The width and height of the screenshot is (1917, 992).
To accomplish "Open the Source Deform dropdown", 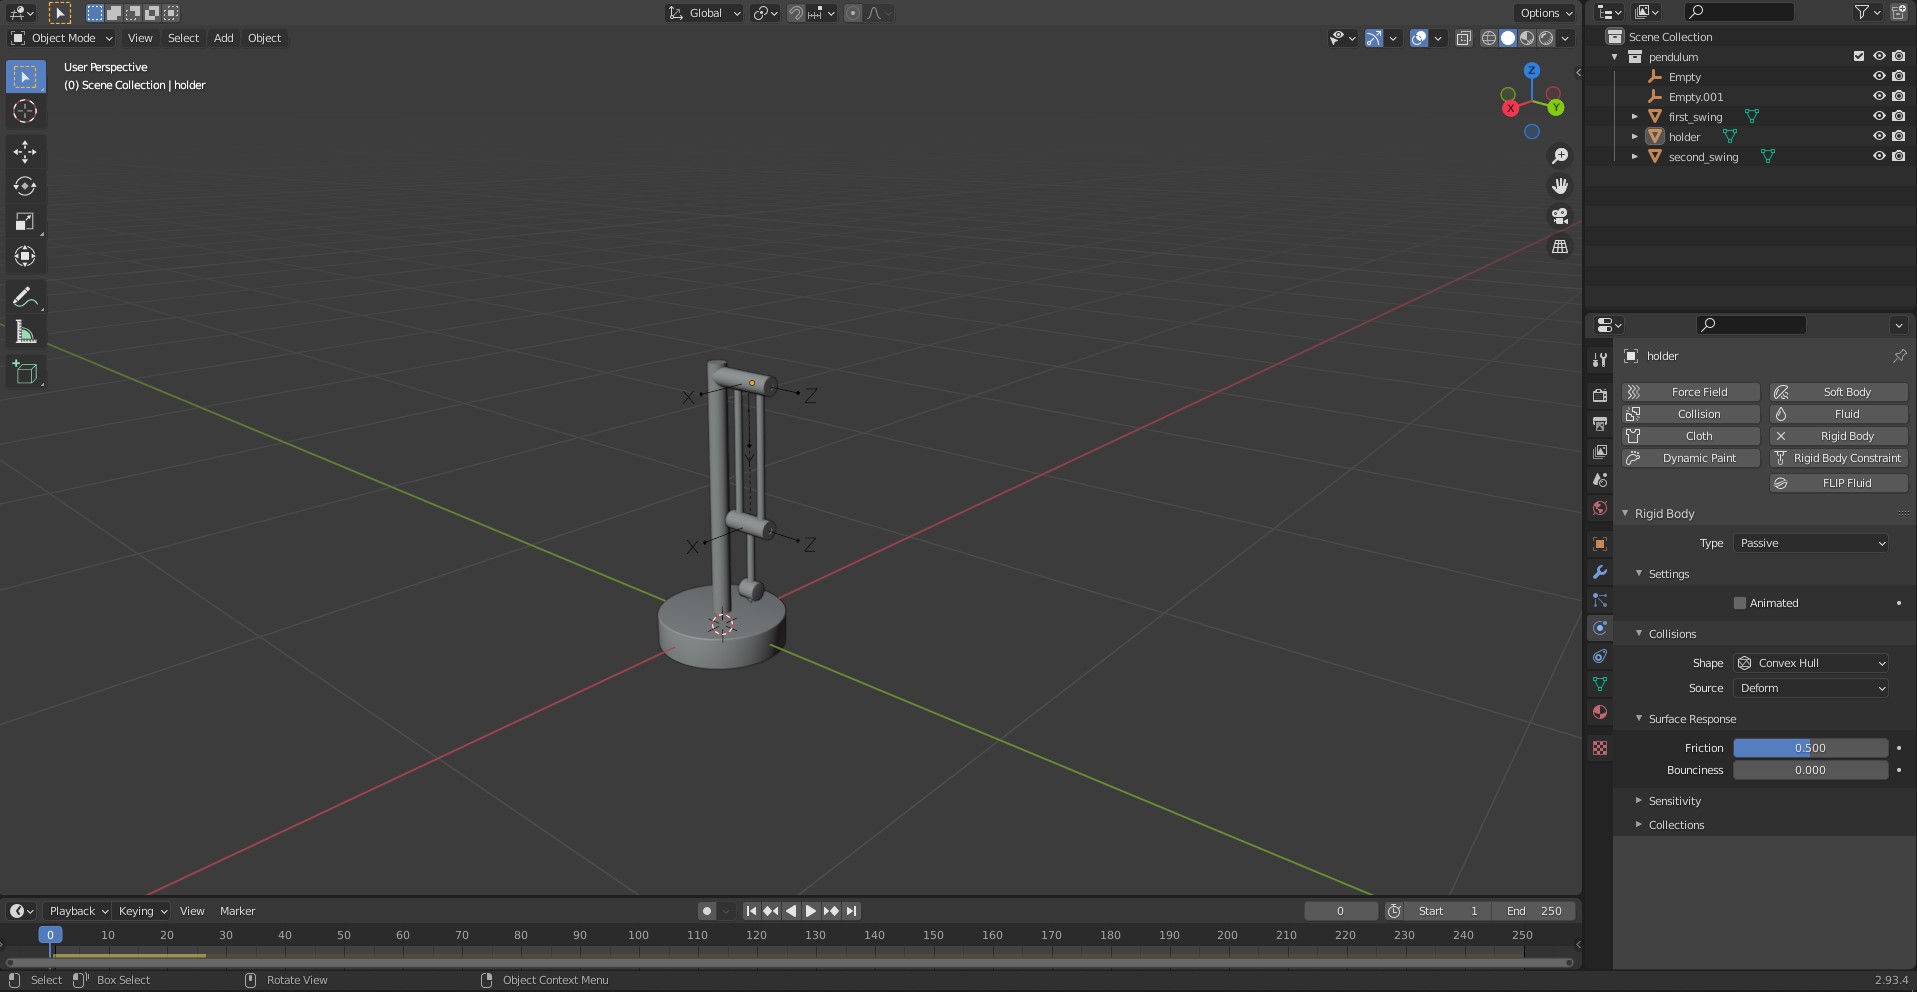I will point(1811,688).
